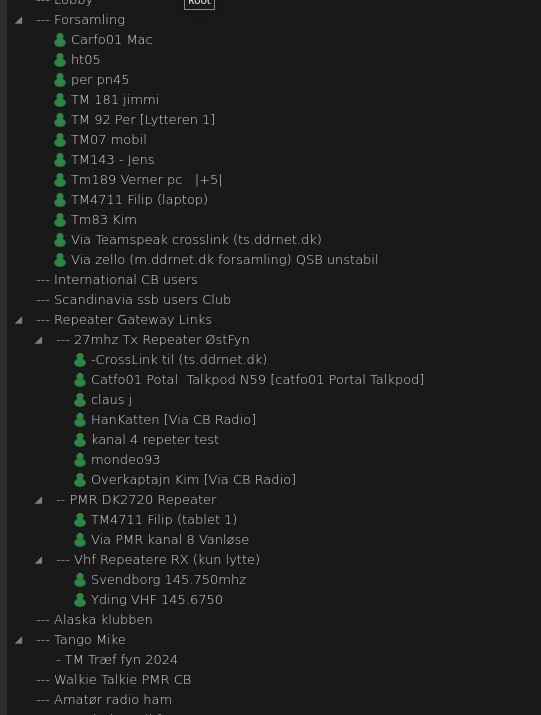Click the user icon for Svendborg 145.750mhz

click(80, 580)
